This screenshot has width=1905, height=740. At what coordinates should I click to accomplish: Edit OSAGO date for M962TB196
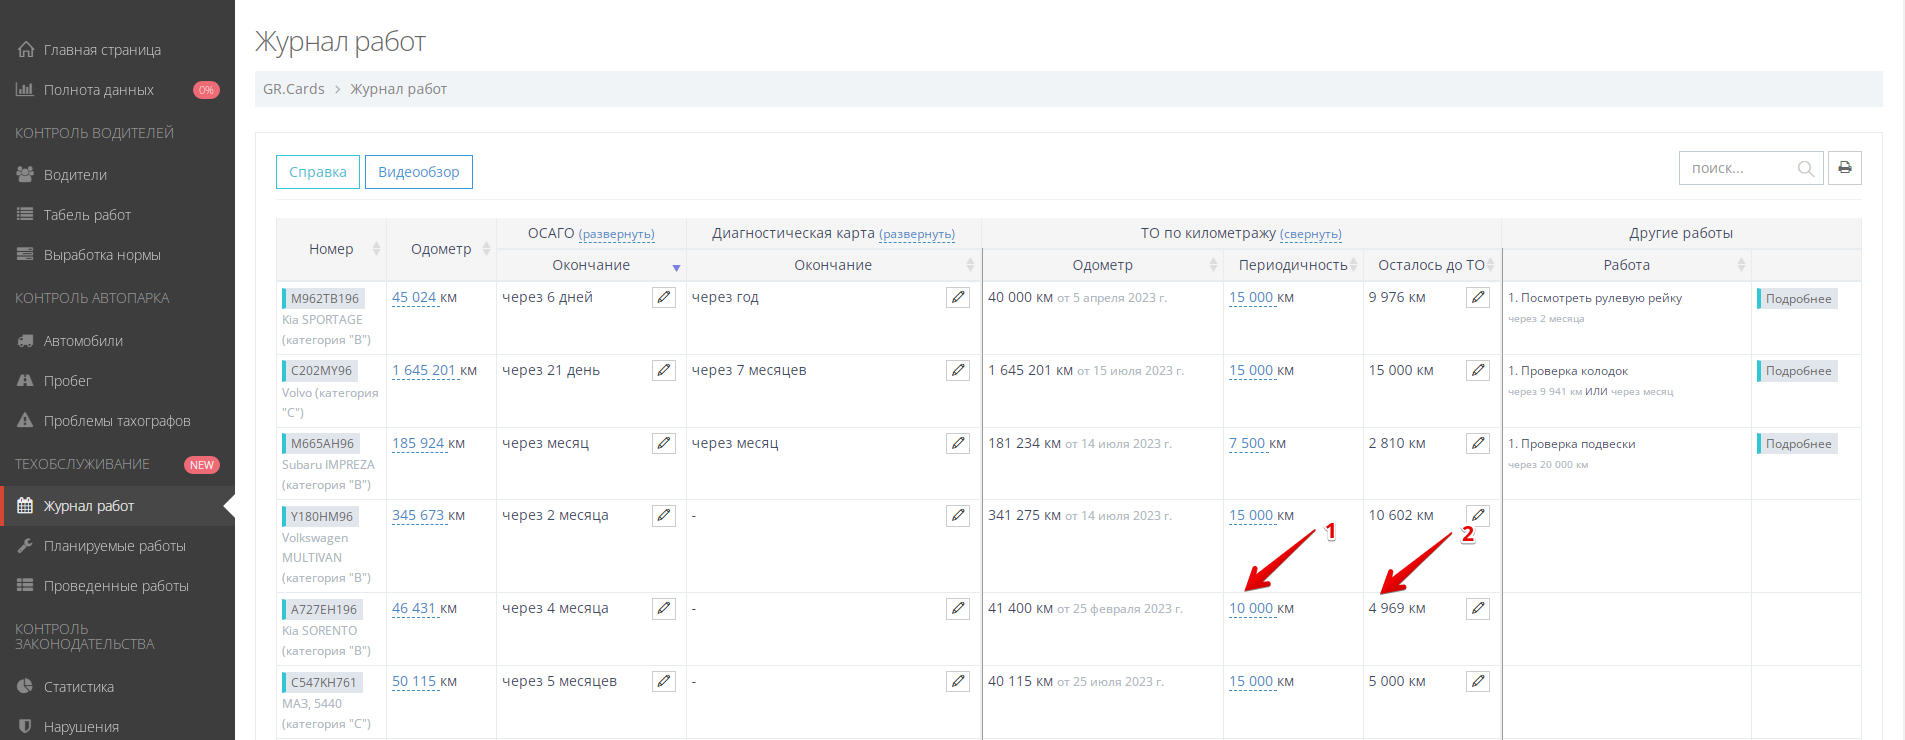click(x=664, y=298)
